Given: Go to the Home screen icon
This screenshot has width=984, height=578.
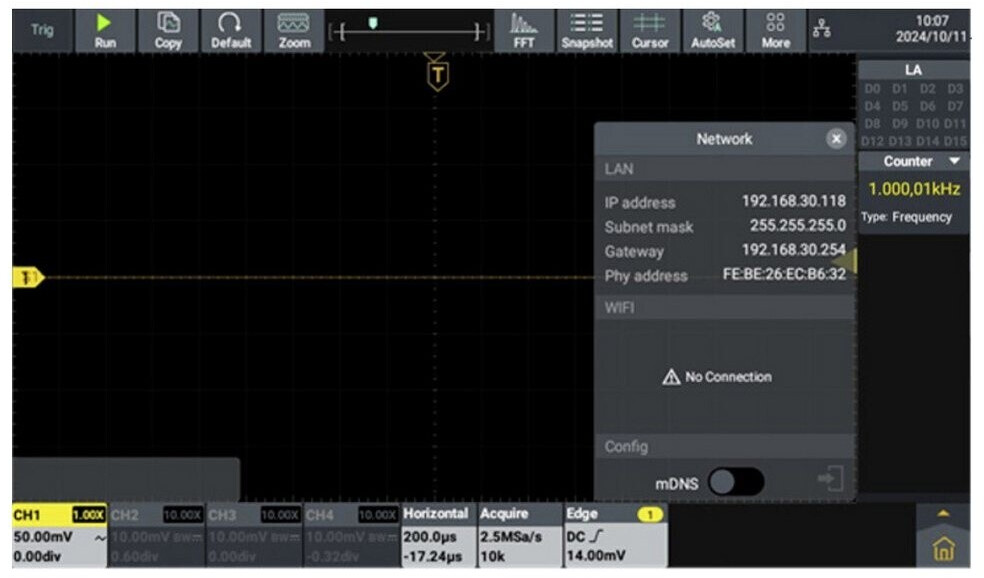Looking at the screenshot, I should pos(943,548).
